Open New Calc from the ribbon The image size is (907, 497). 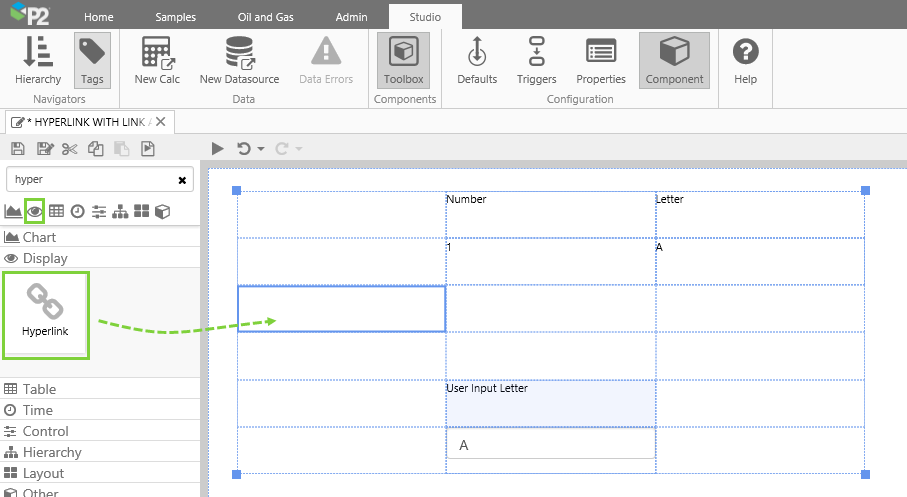[x=157, y=60]
